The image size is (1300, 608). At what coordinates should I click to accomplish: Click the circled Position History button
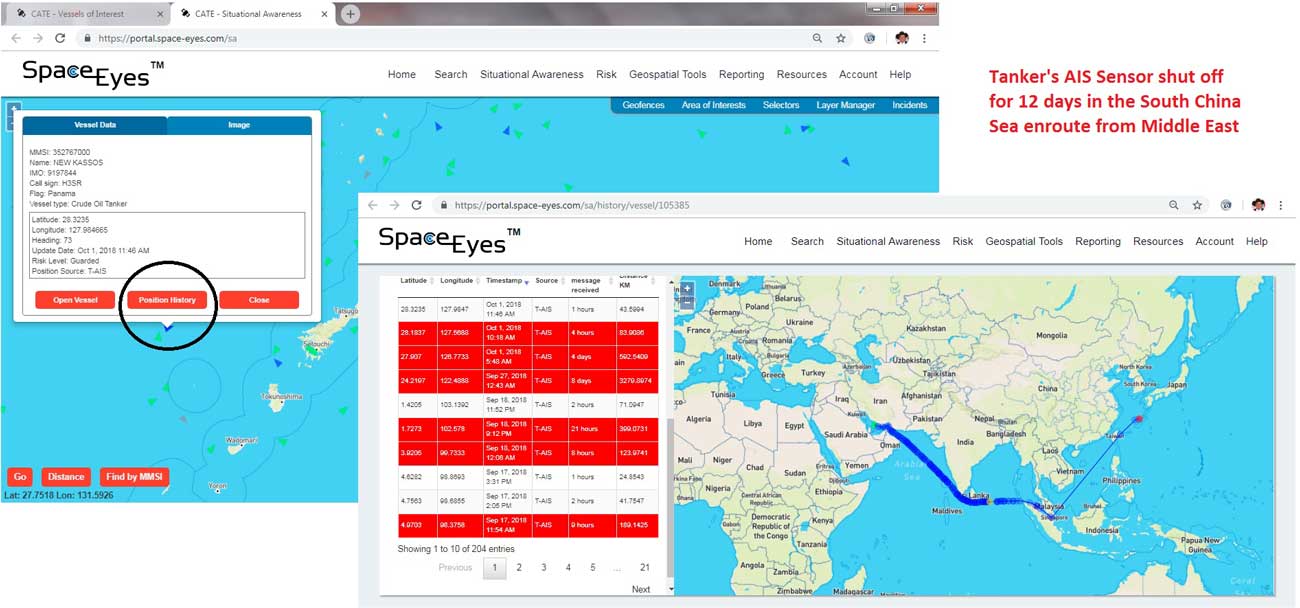[166, 298]
